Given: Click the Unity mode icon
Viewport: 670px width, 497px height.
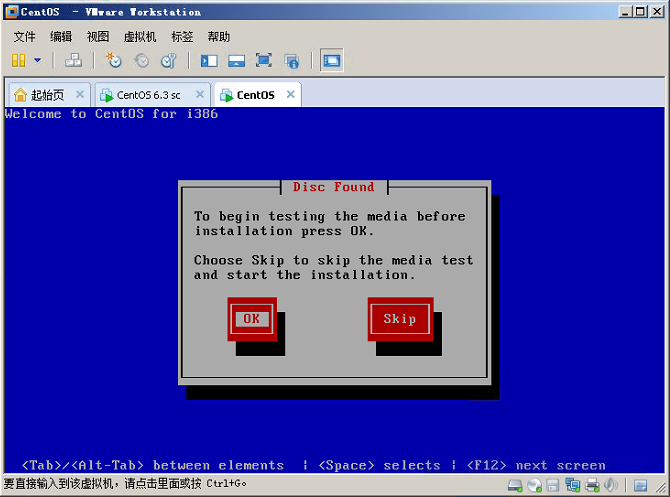Looking at the screenshot, I should coord(291,61).
